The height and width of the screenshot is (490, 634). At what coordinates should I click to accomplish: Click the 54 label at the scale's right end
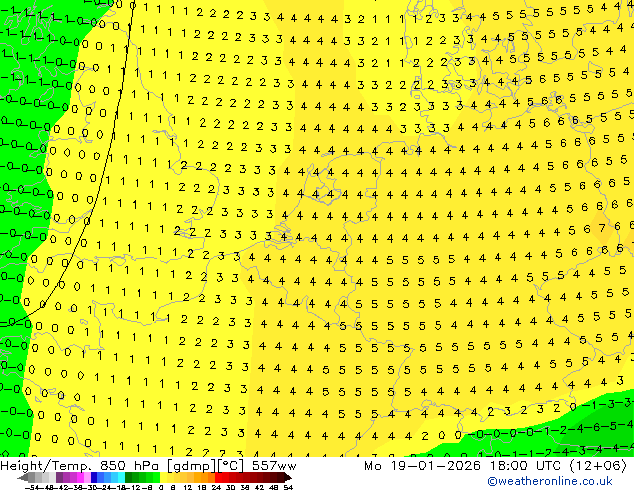(x=288, y=487)
